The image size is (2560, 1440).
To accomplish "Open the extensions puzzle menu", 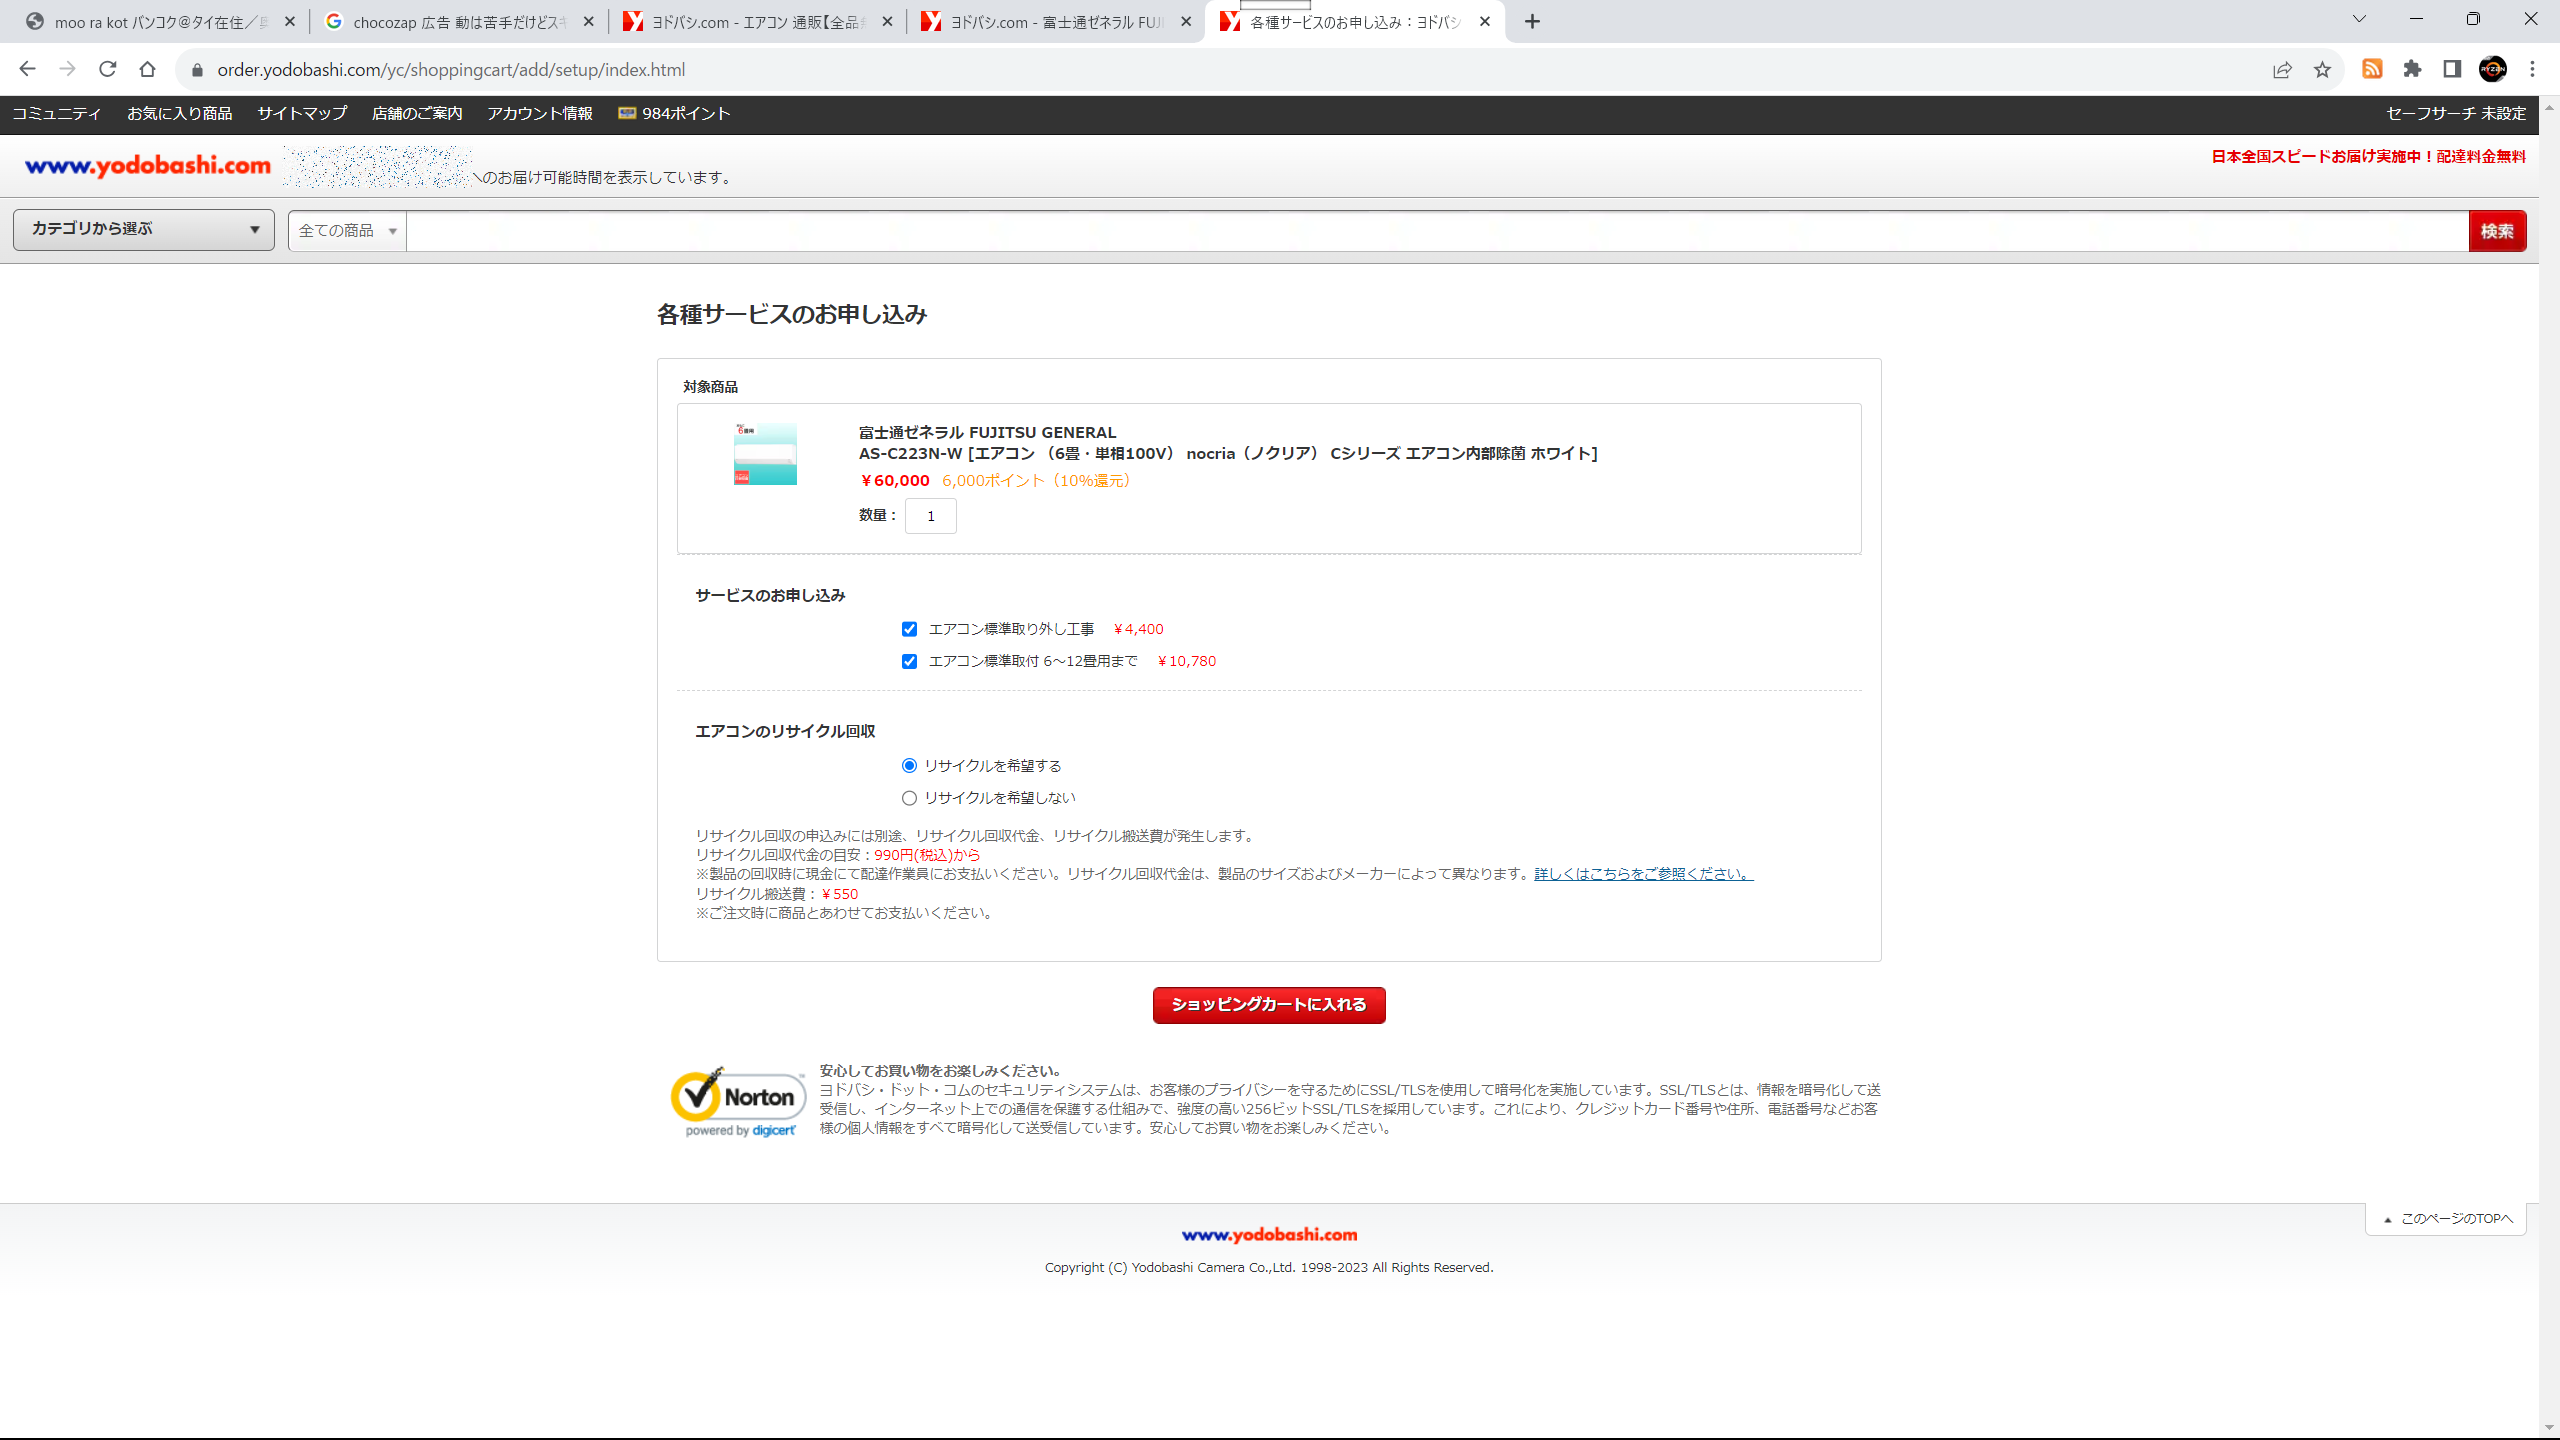I will [2412, 69].
